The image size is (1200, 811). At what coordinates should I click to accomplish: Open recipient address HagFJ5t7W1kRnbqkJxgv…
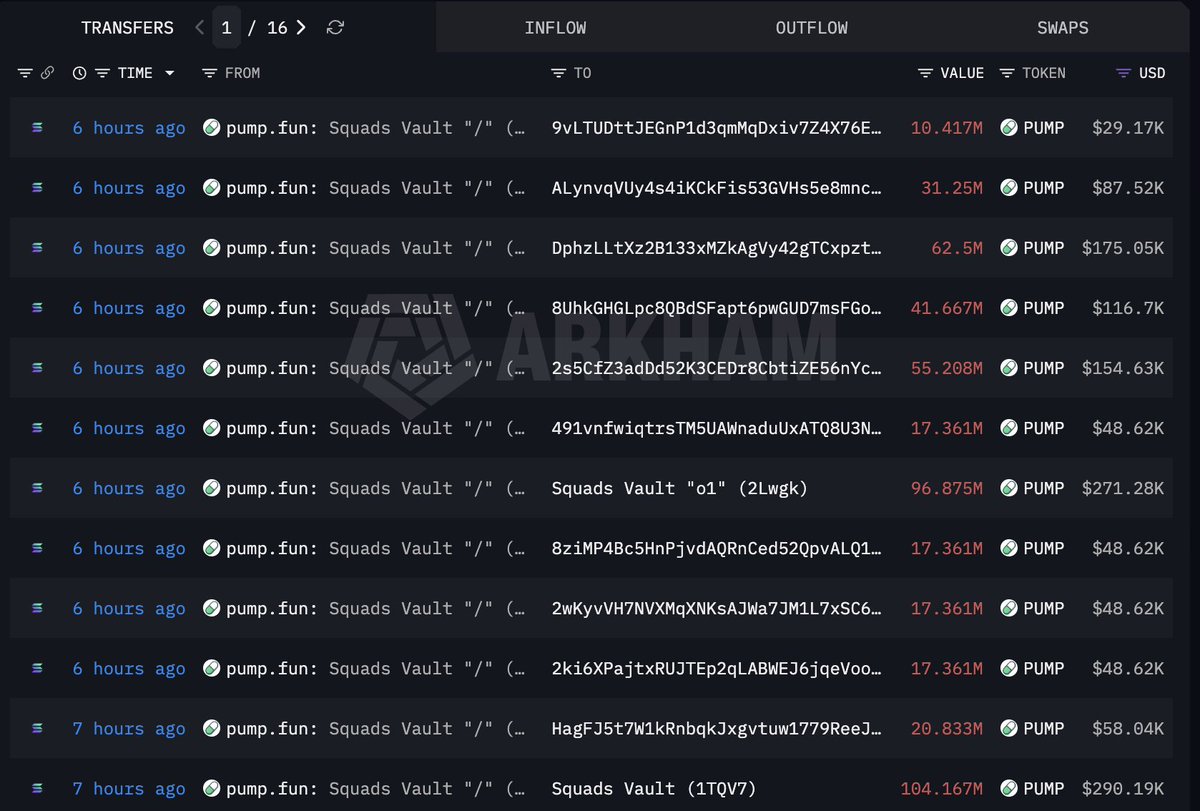tap(717, 728)
